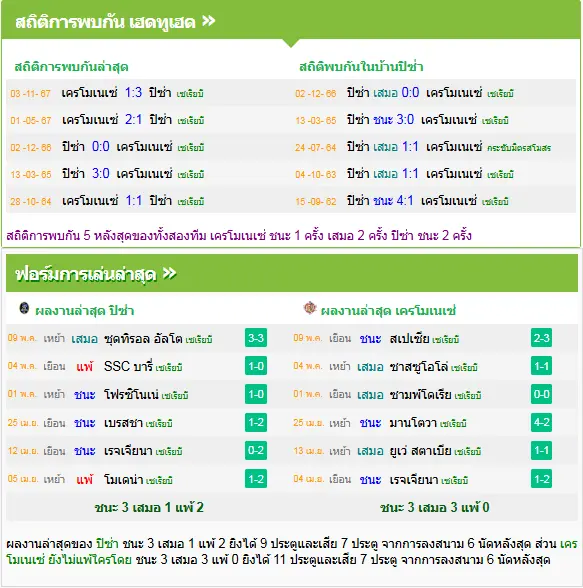Image resolution: width=583 pixels, height=588 pixels.
Task: Click the double-arrow icon beside head-to-head header
Action: tap(208, 21)
